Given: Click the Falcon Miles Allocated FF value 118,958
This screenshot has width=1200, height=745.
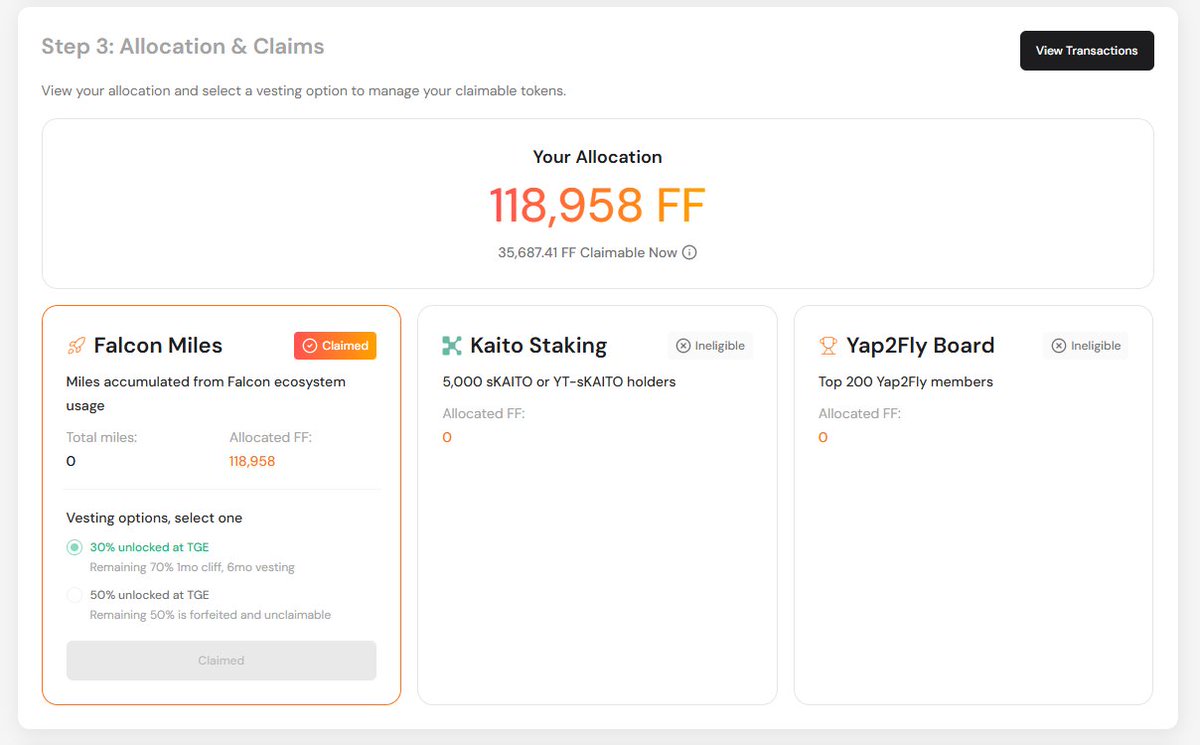Looking at the screenshot, I should click(x=252, y=462).
